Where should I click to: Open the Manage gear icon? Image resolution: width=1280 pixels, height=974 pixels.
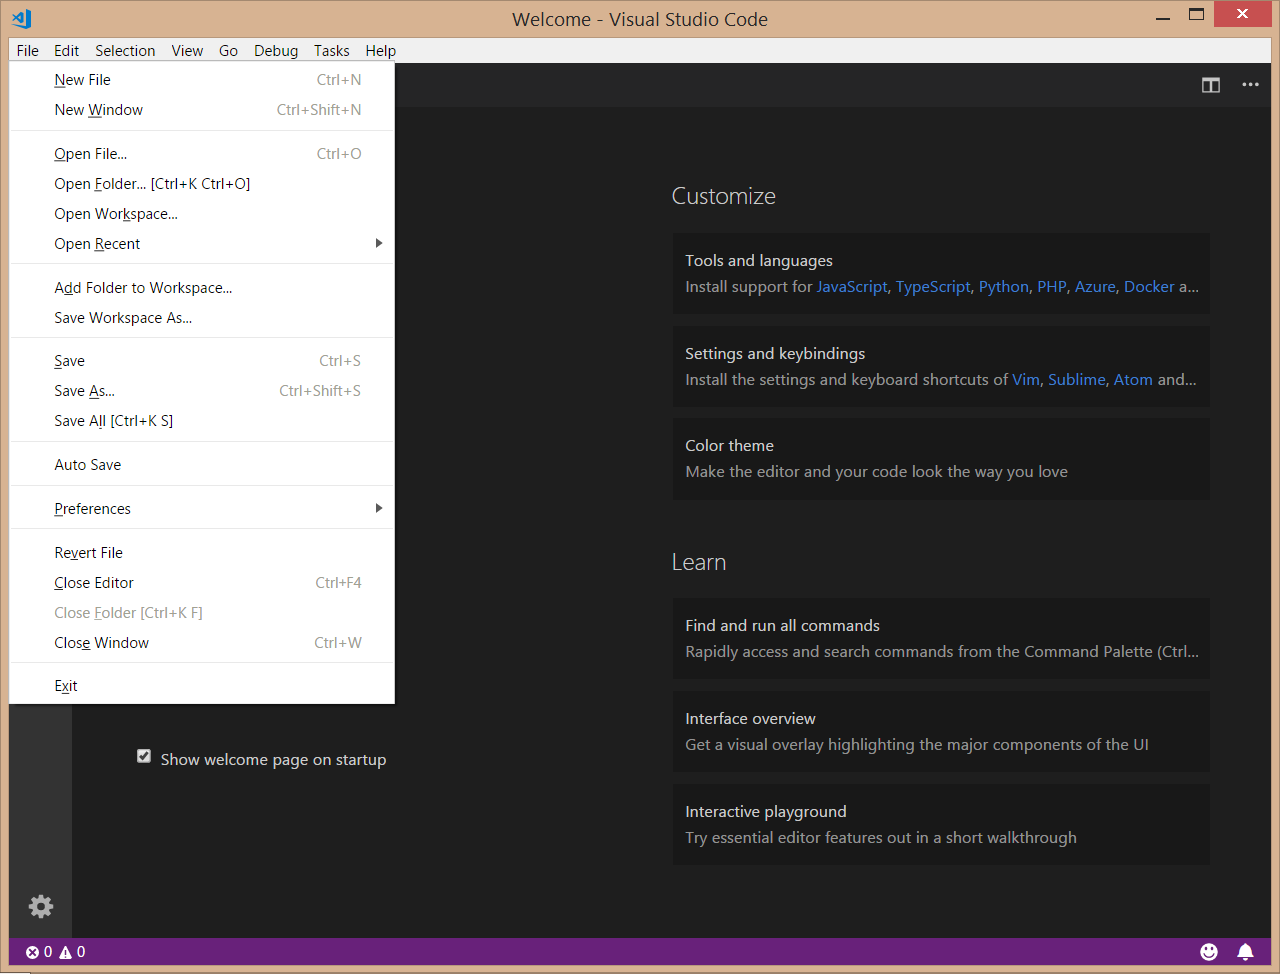point(41,906)
